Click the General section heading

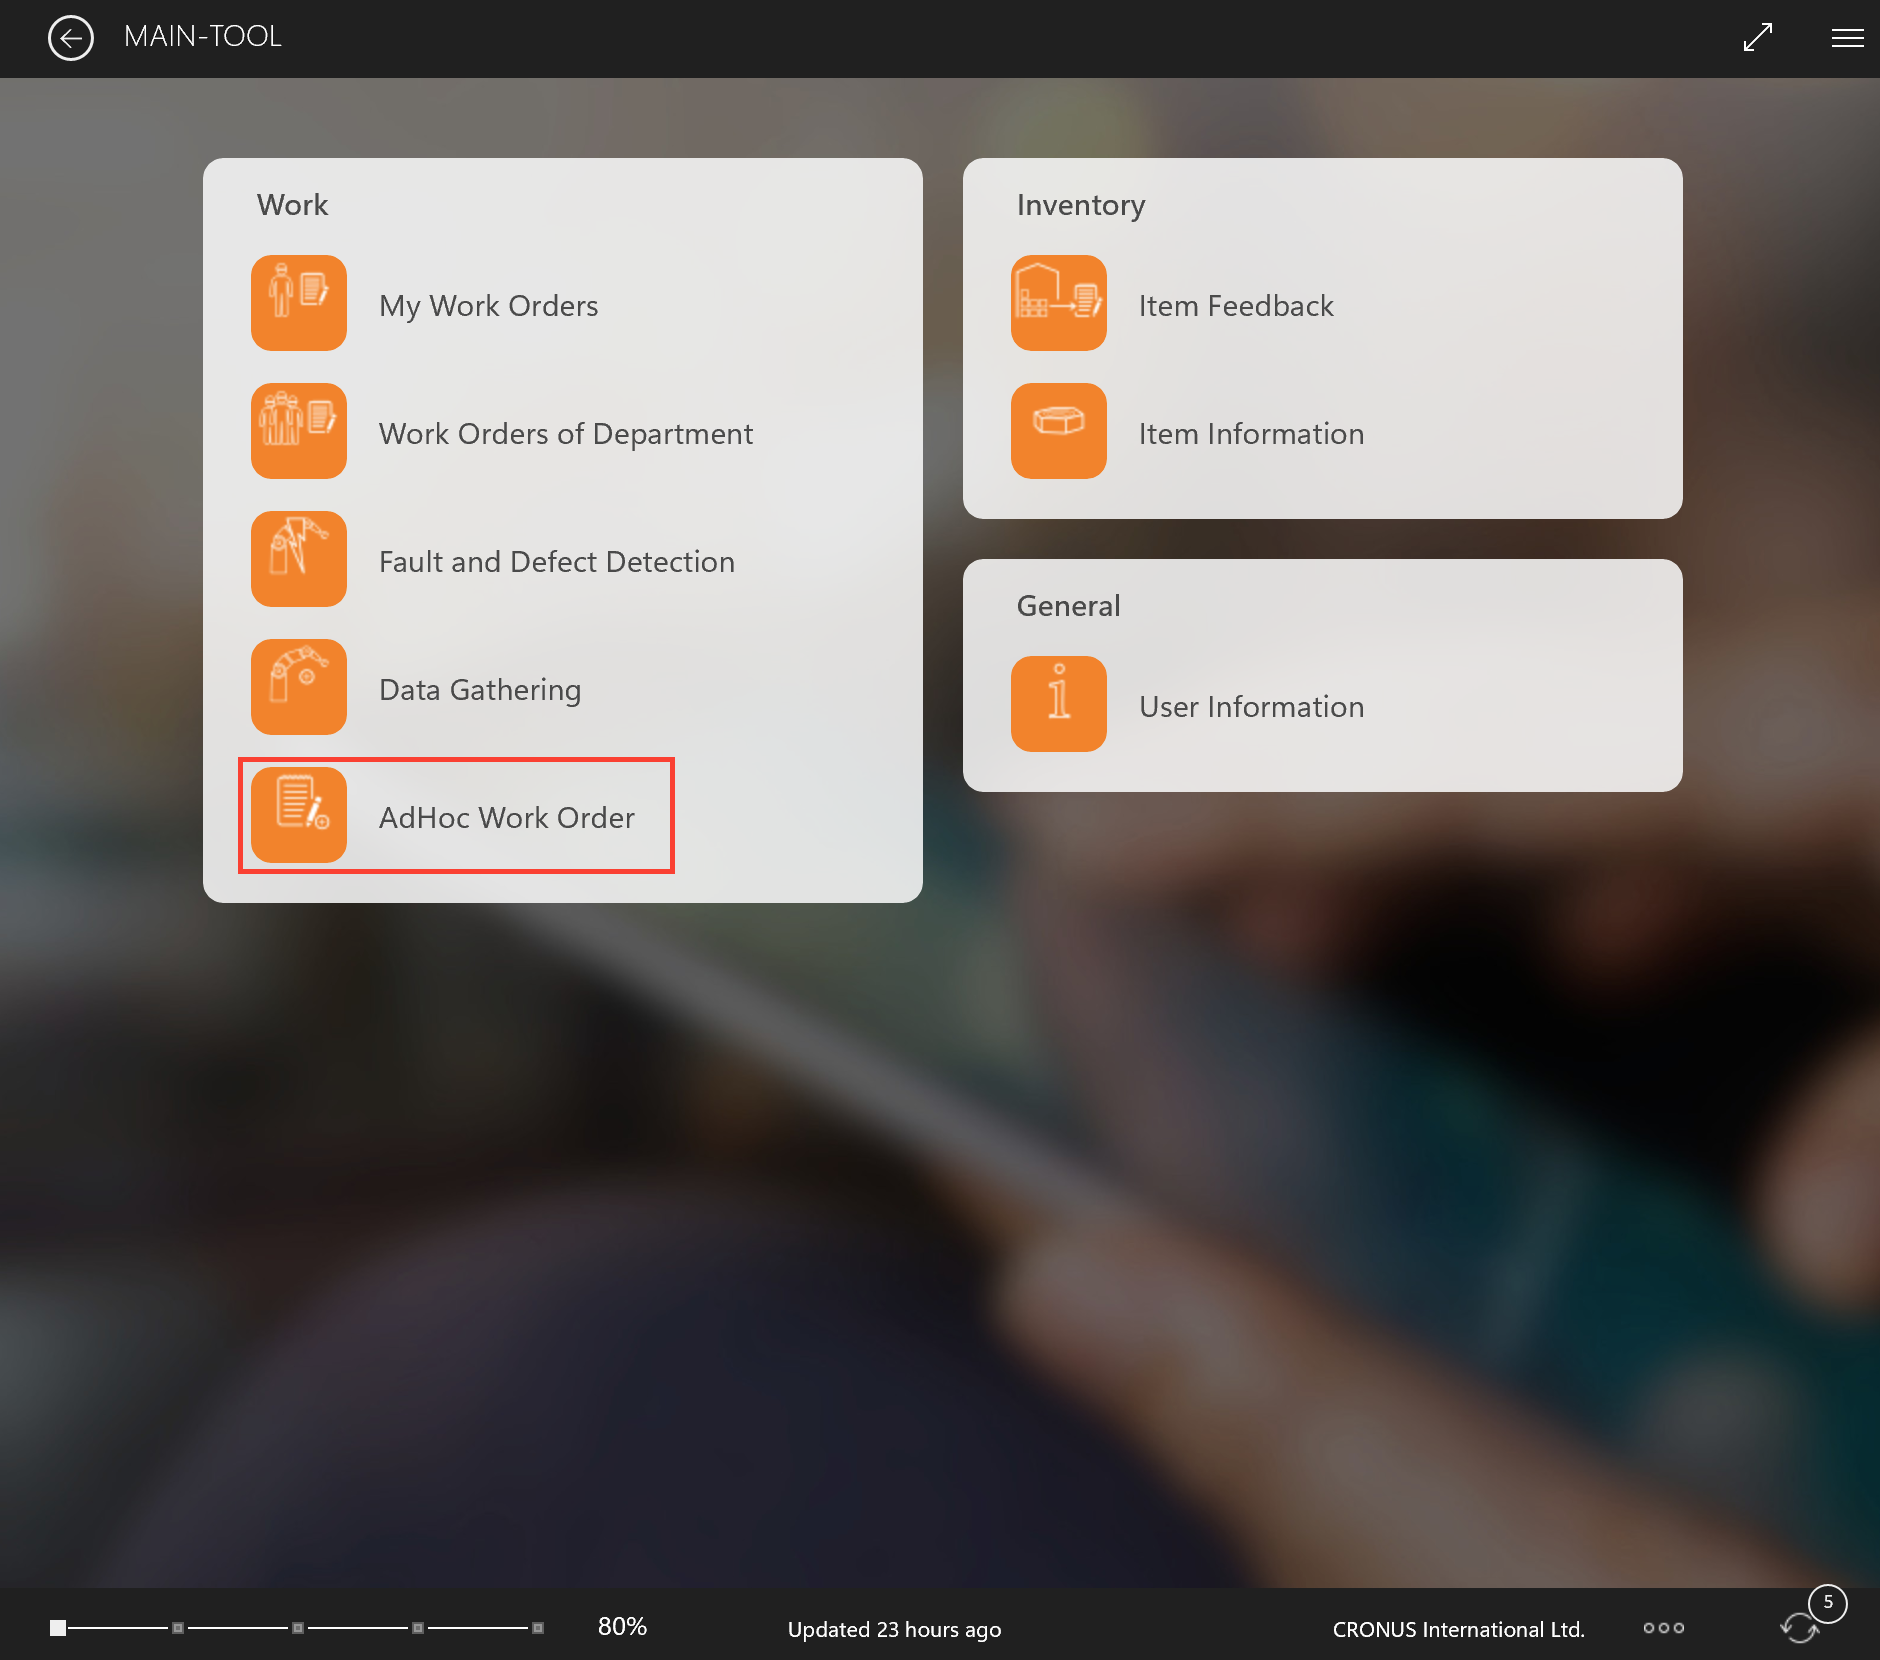click(1068, 606)
